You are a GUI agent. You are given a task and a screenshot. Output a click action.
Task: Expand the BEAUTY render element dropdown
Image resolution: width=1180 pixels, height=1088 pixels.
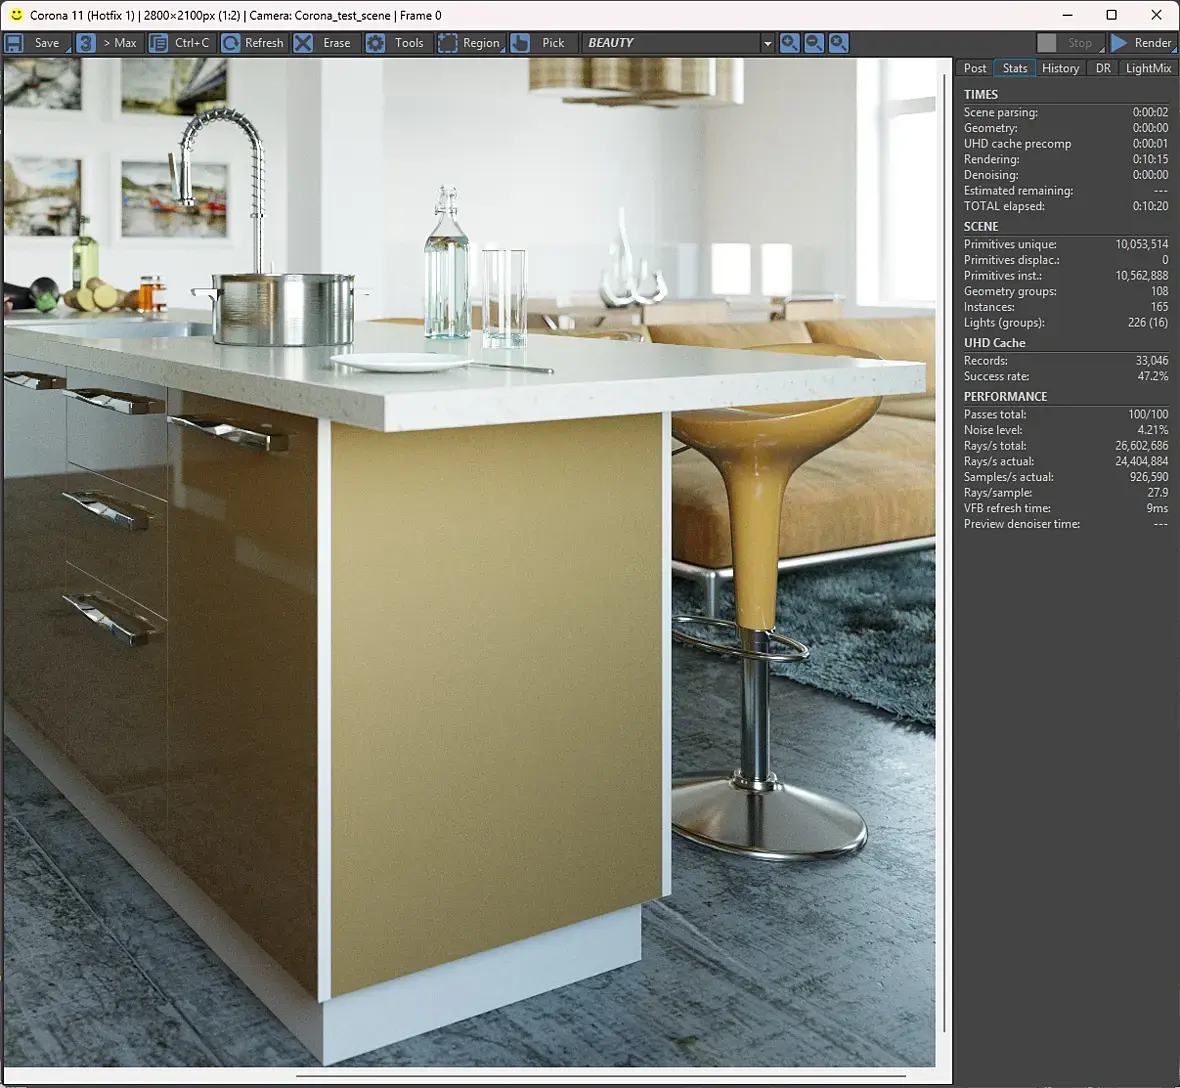[767, 44]
